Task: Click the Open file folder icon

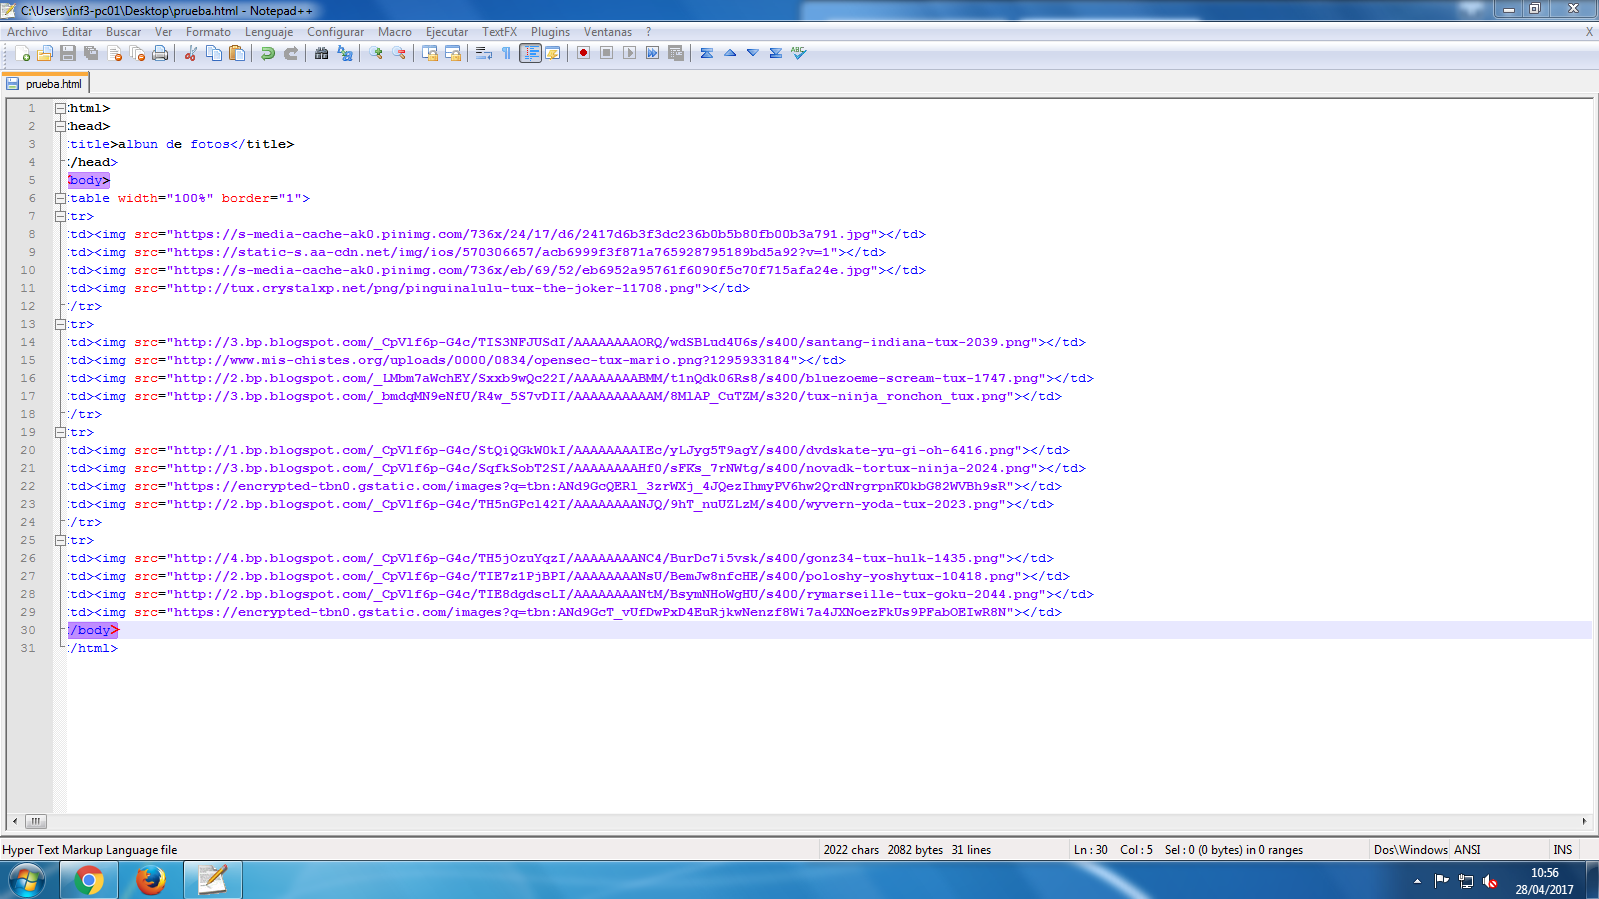Action: (x=45, y=53)
